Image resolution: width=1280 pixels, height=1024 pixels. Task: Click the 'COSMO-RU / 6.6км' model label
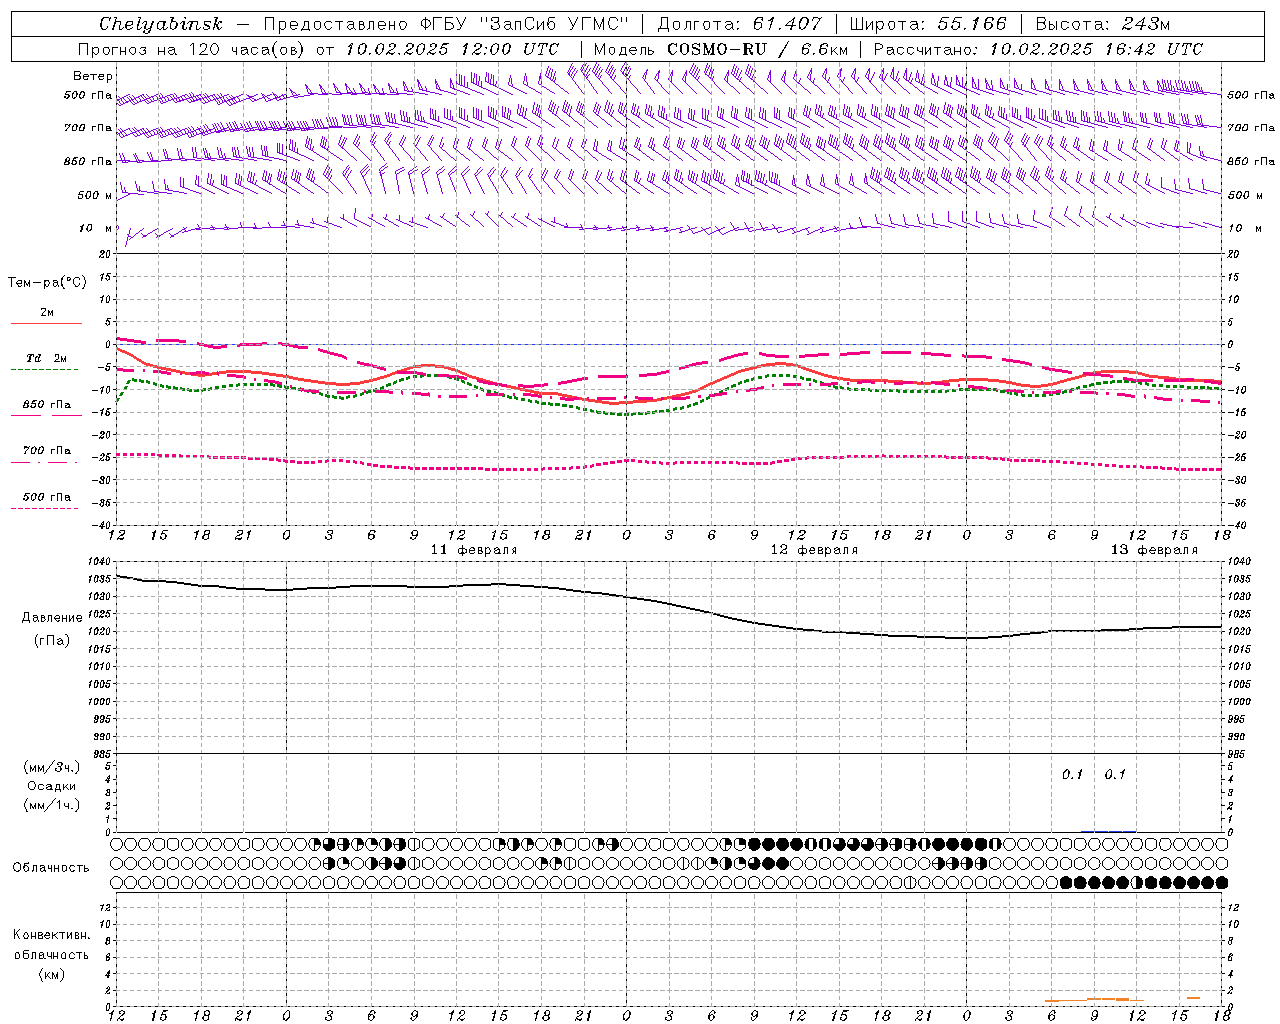[x=758, y=49]
